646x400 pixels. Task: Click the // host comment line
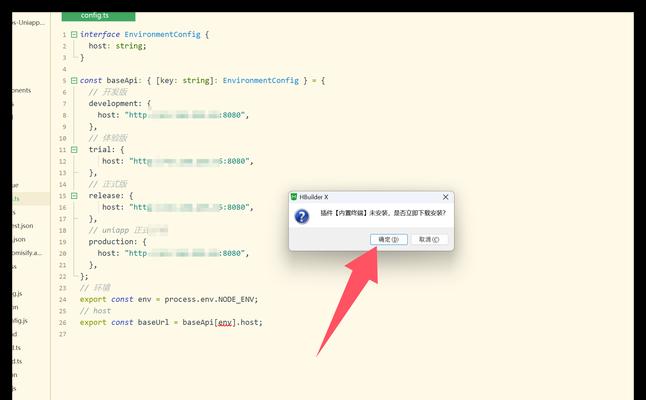tap(95, 311)
